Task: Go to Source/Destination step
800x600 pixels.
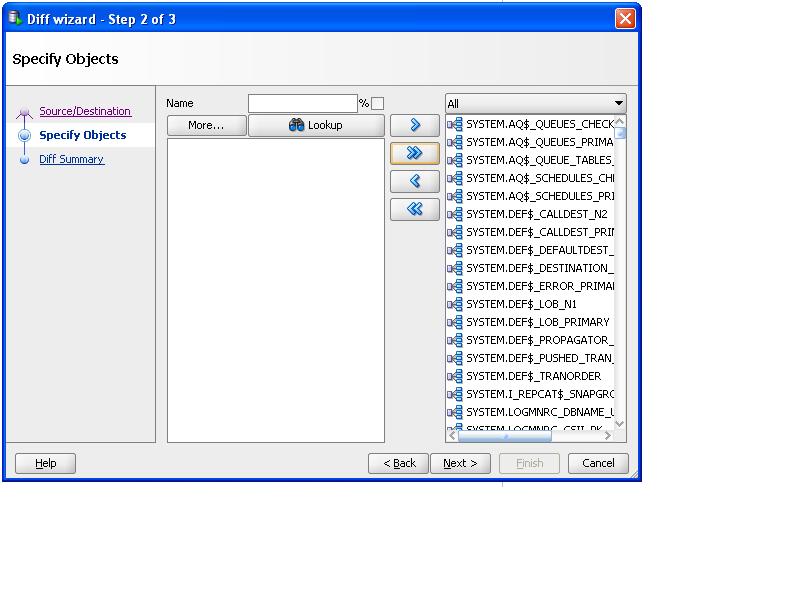Action: click(85, 111)
